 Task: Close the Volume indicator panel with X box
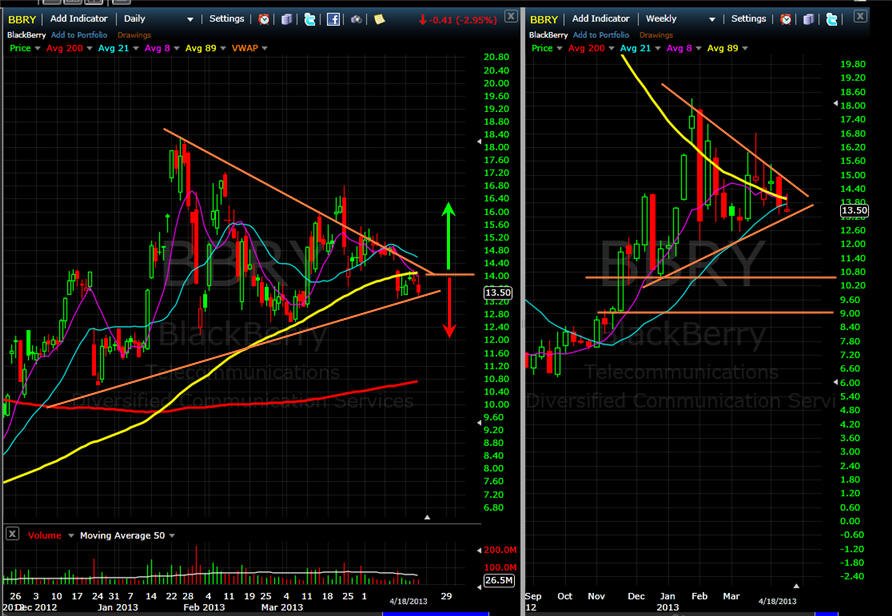pos(12,534)
